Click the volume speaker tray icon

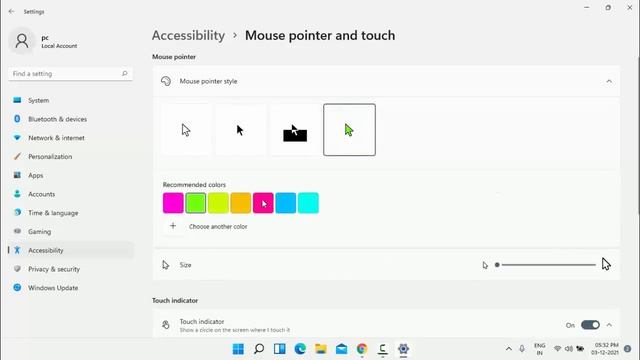[569, 349]
